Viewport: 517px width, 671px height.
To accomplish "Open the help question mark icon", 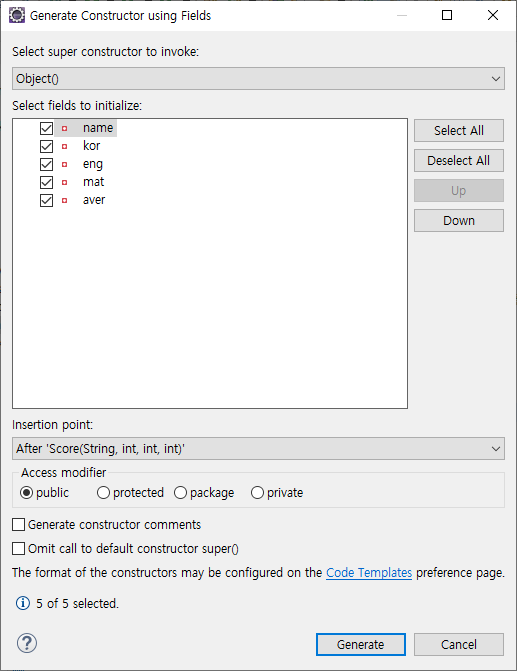I will click(x=27, y=643).
